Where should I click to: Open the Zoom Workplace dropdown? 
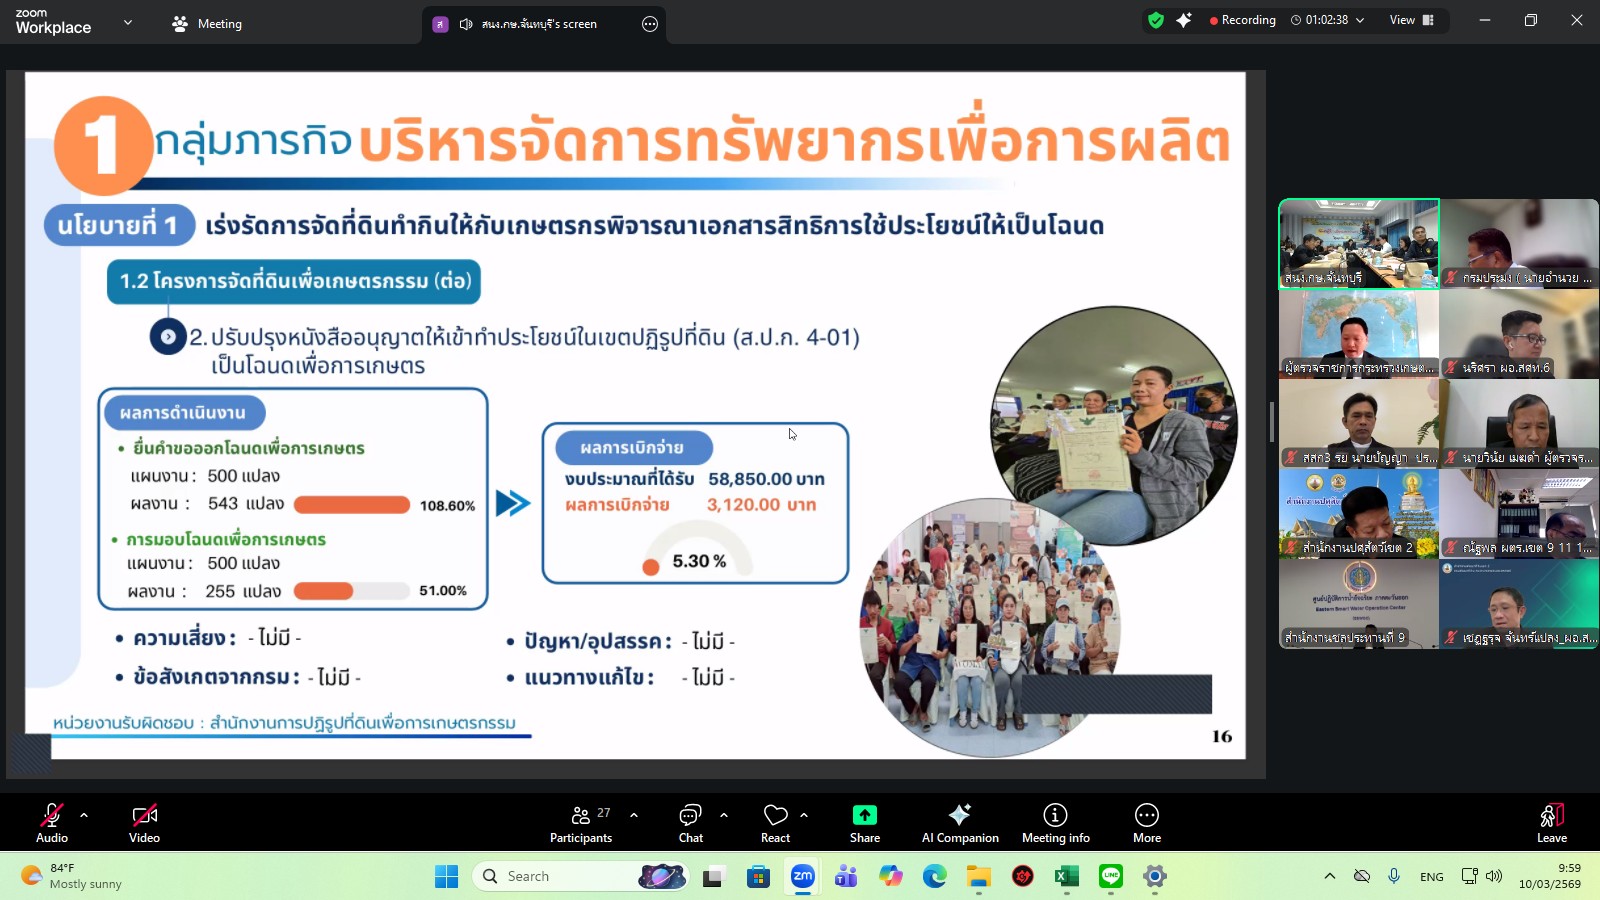(x=126, y=22)
